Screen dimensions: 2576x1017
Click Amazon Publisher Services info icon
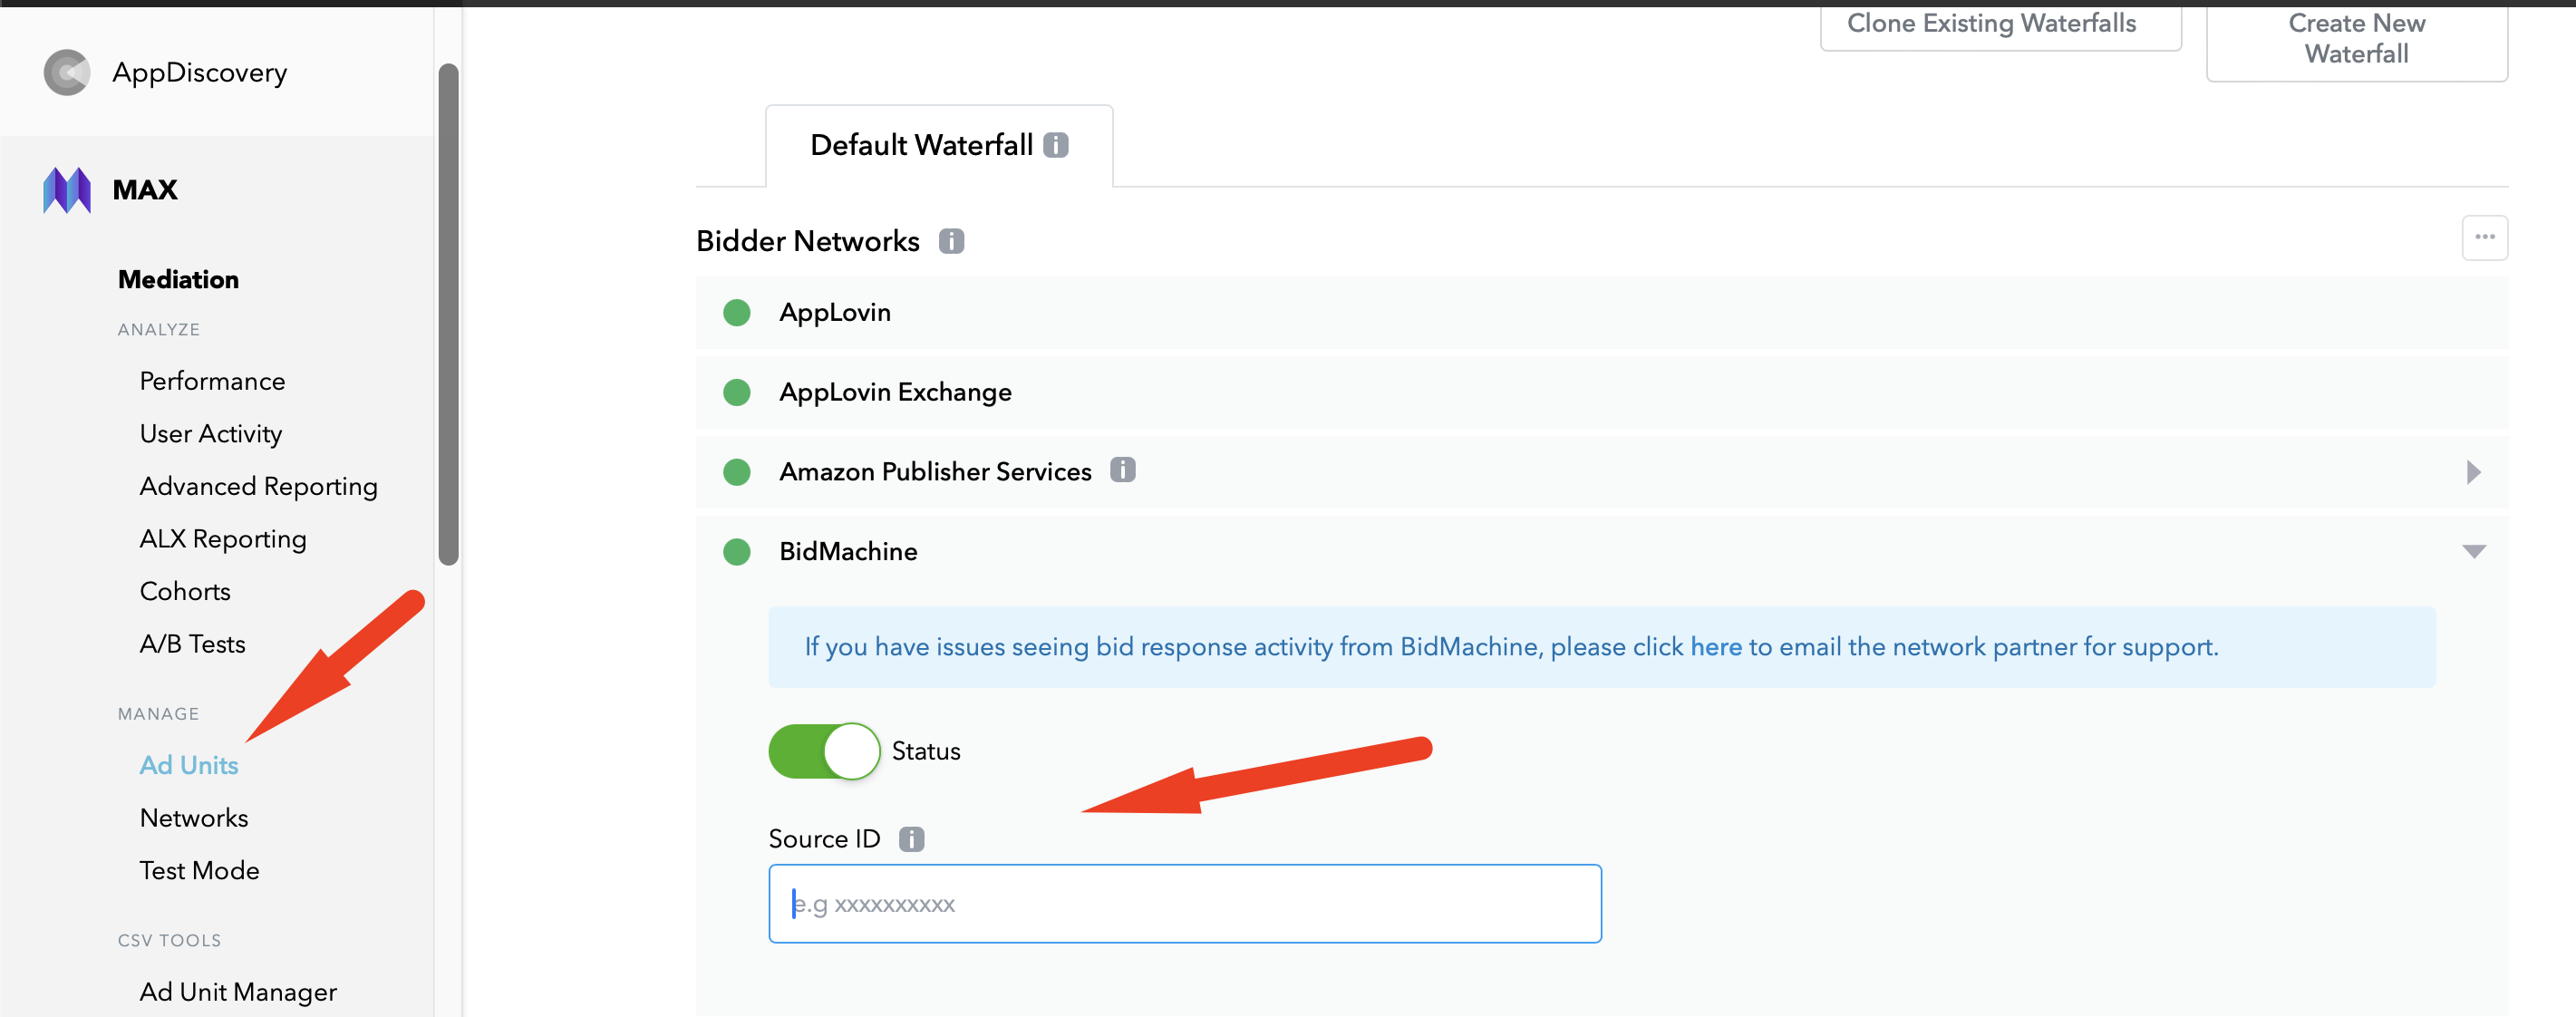[1123, 470]
